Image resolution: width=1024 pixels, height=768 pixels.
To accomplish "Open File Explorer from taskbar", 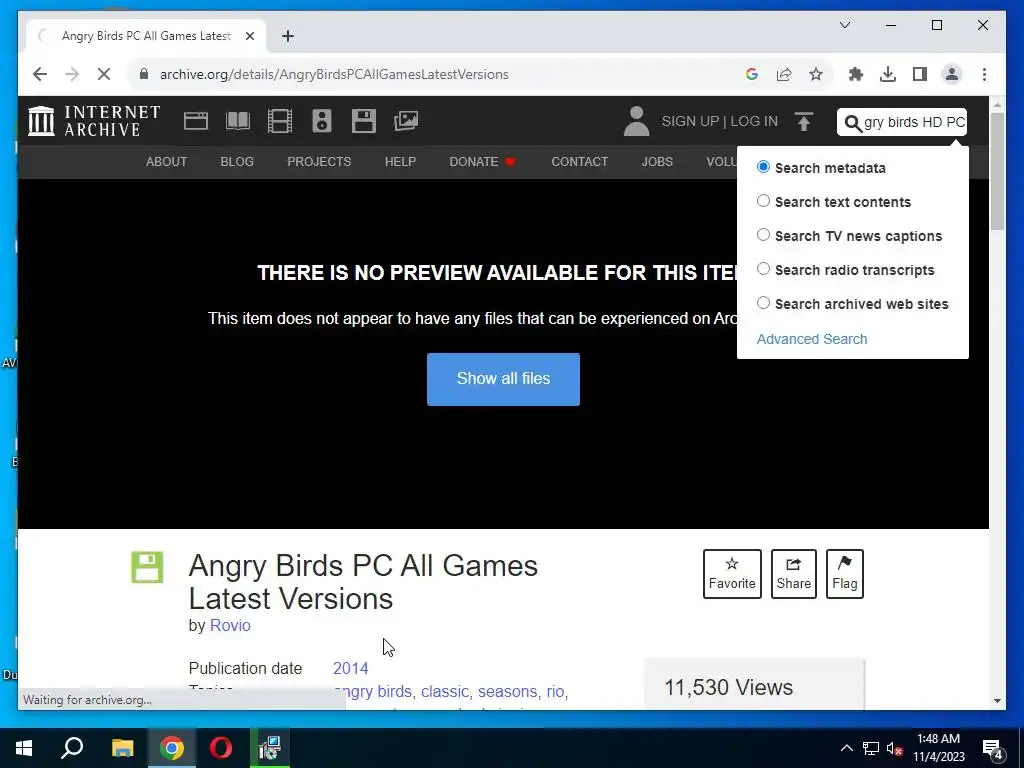I will [x=122, y=748].
